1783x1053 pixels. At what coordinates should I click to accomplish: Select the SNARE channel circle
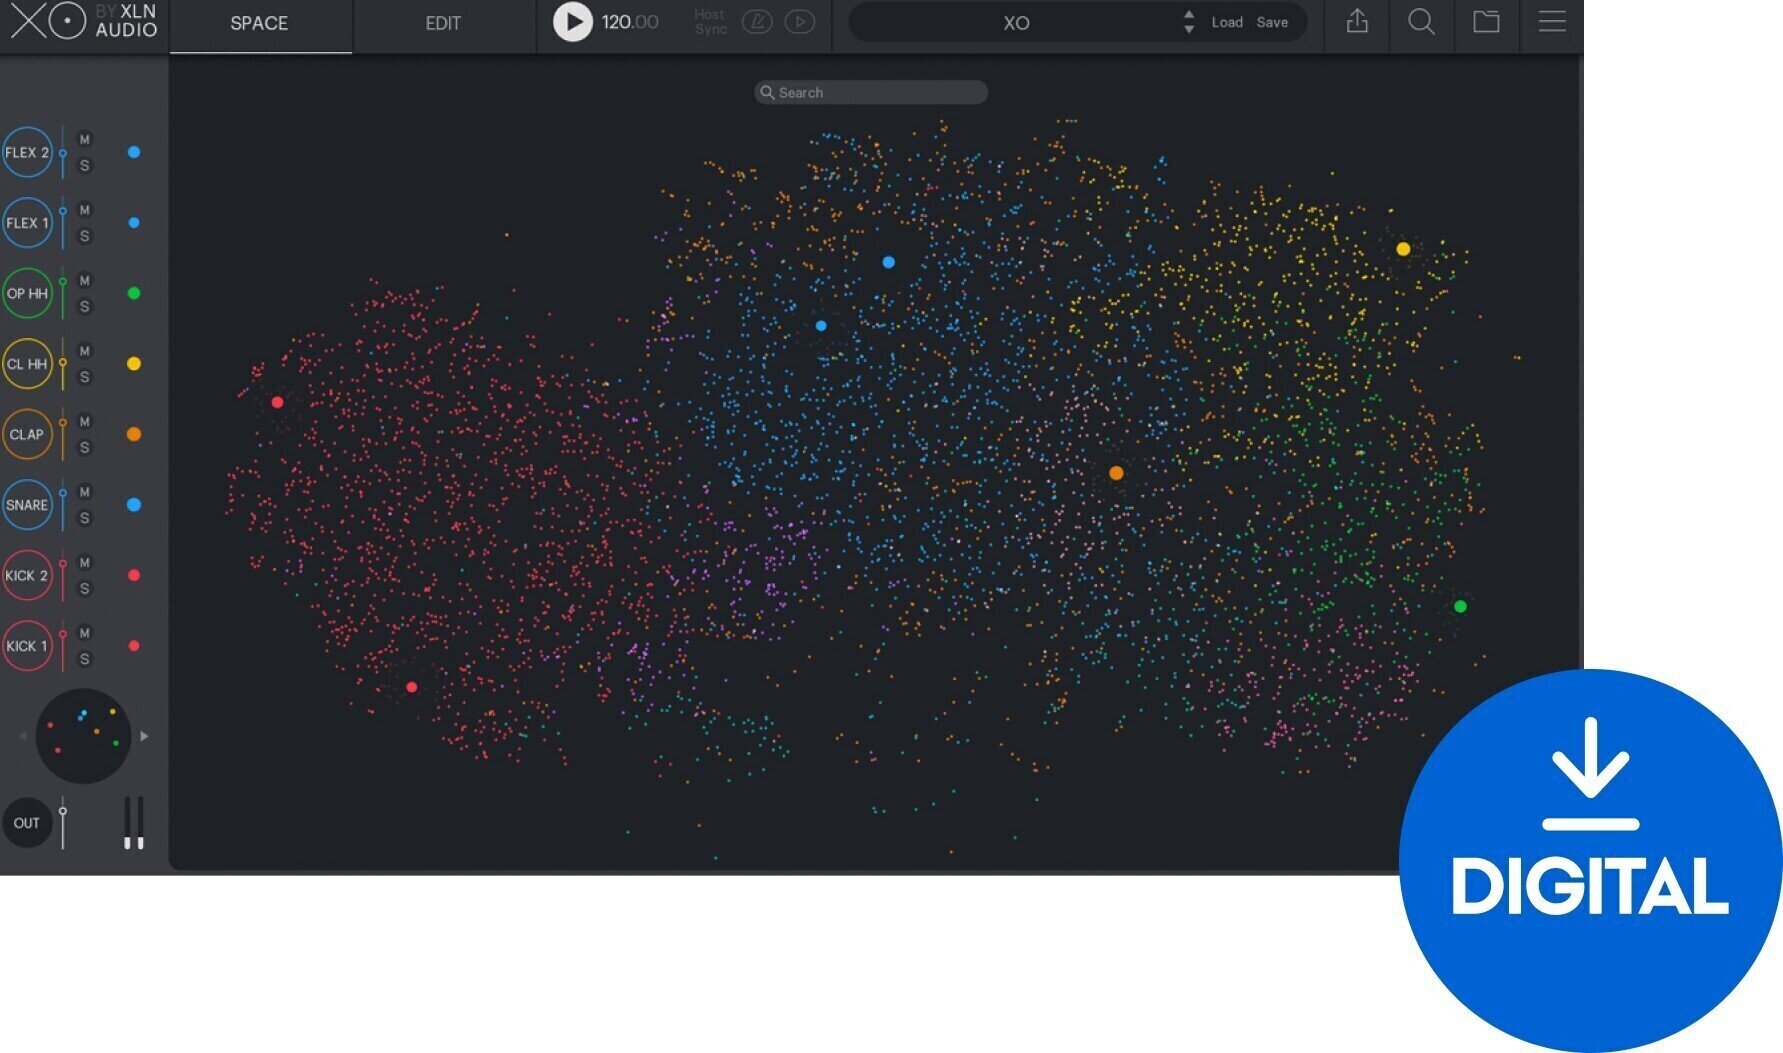click(27, 505)
